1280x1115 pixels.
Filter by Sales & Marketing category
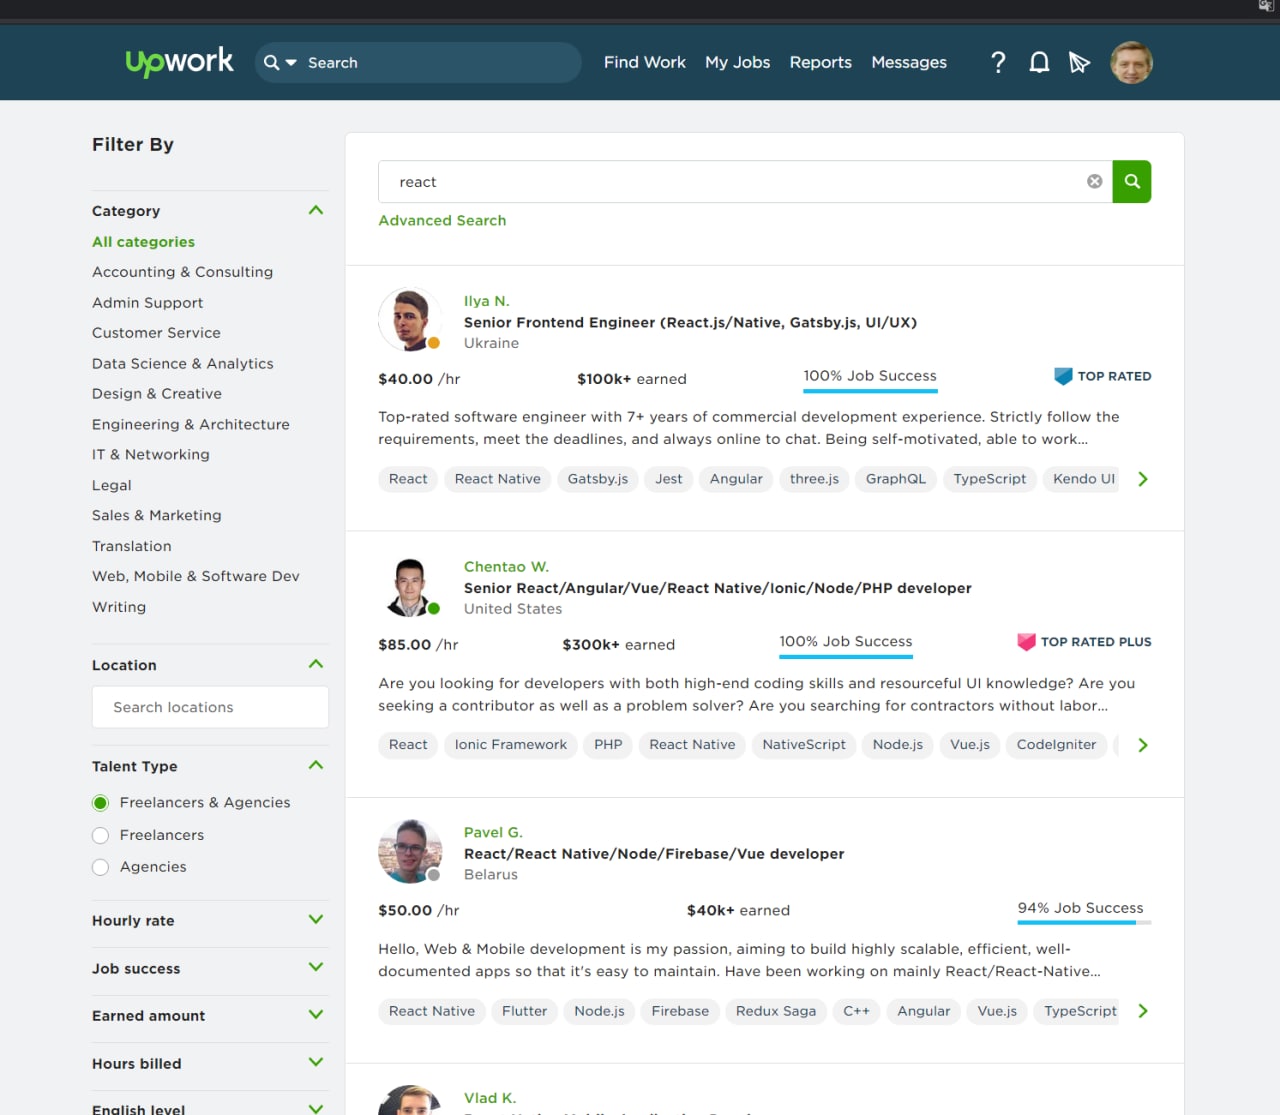(157, 516)
